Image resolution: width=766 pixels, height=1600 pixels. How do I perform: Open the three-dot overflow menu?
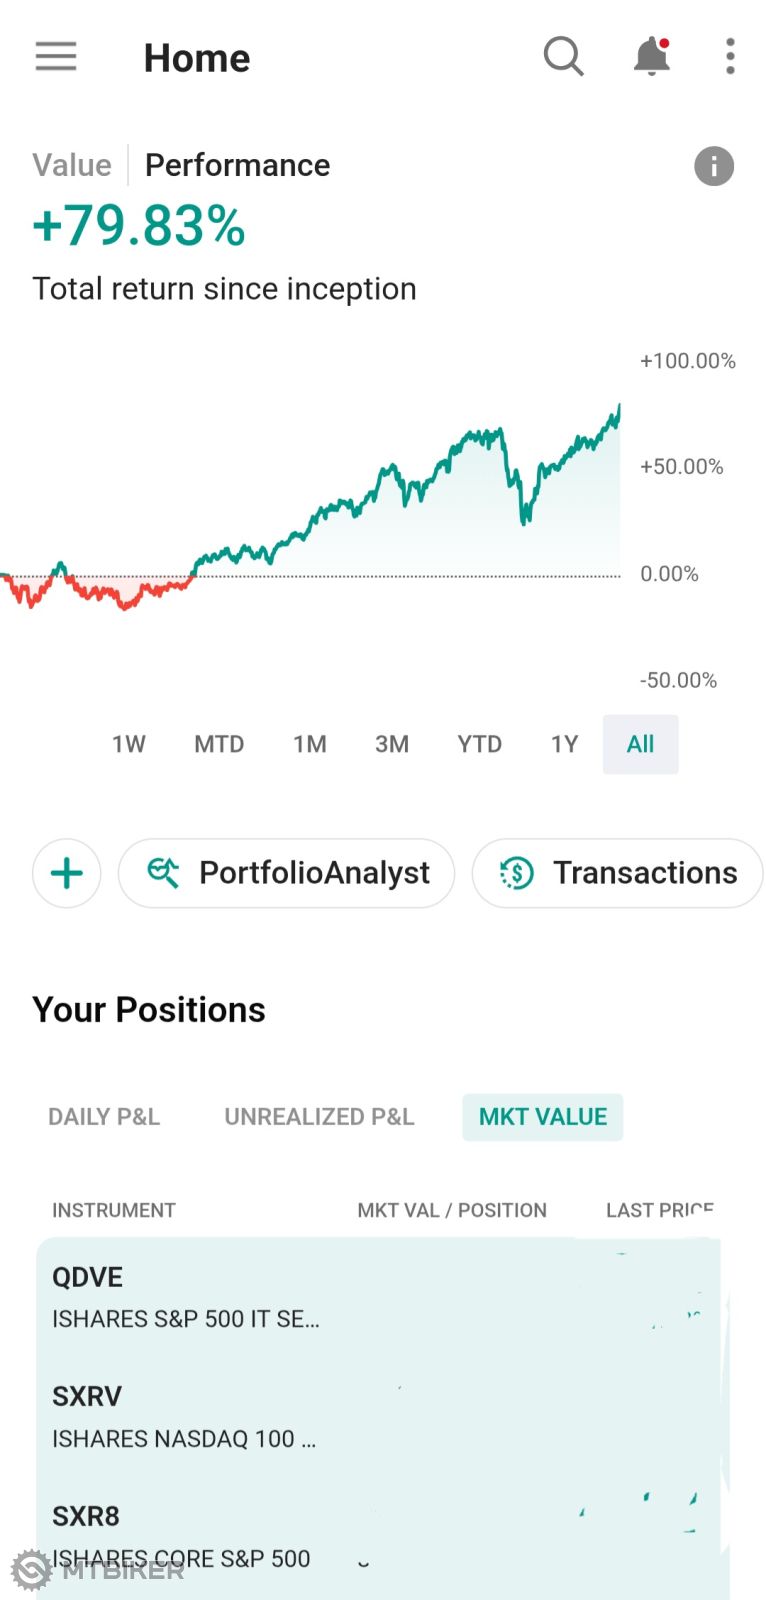tap(730, 57)
